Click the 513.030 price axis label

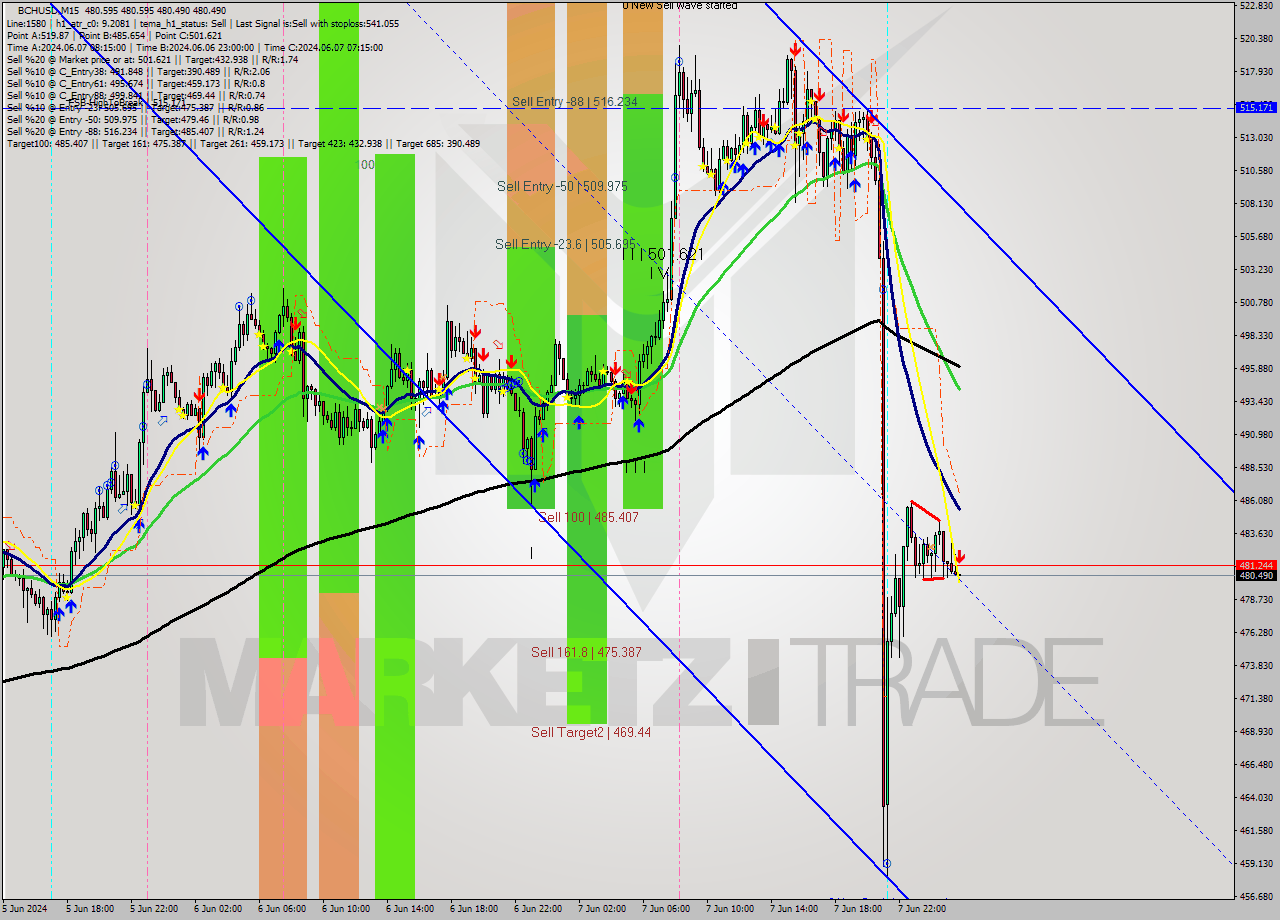pyautogui.click(x=1256, y=137)
